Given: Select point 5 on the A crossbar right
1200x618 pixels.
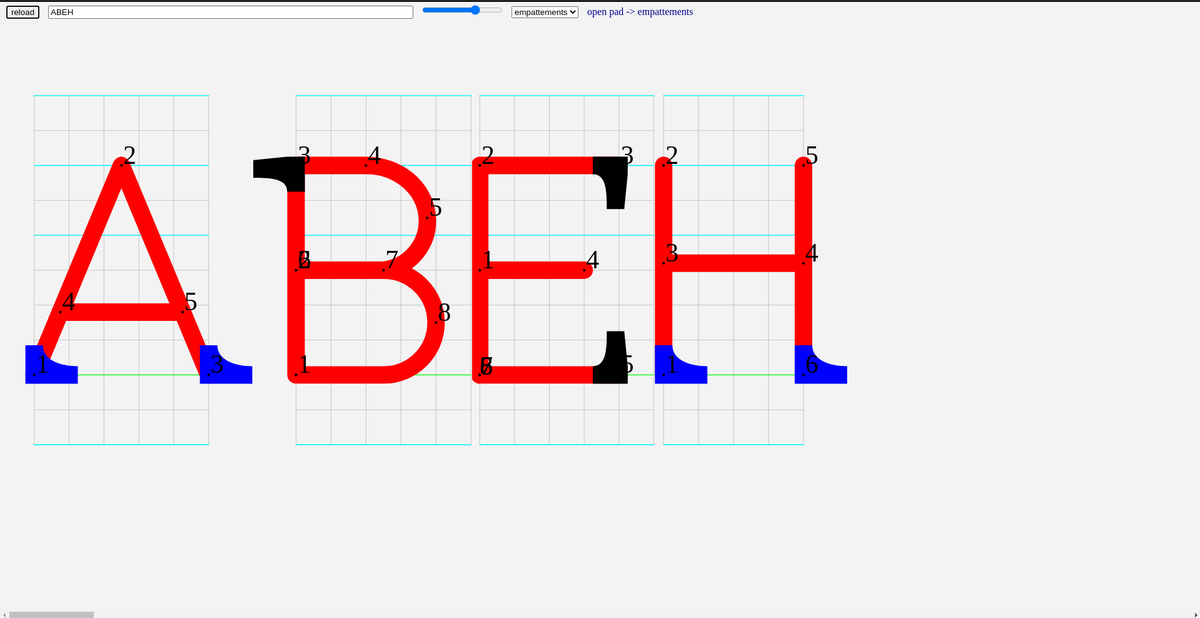Looking at the screenshot, I should click(190, 302).
